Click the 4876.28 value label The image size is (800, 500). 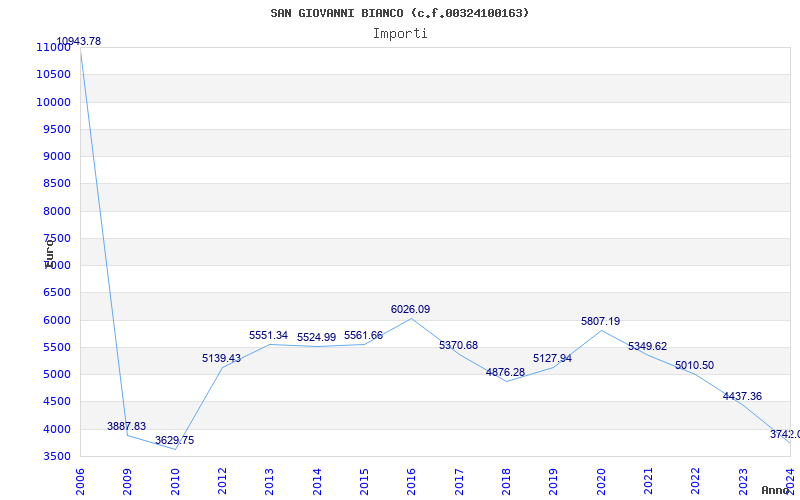pos(505,373)
